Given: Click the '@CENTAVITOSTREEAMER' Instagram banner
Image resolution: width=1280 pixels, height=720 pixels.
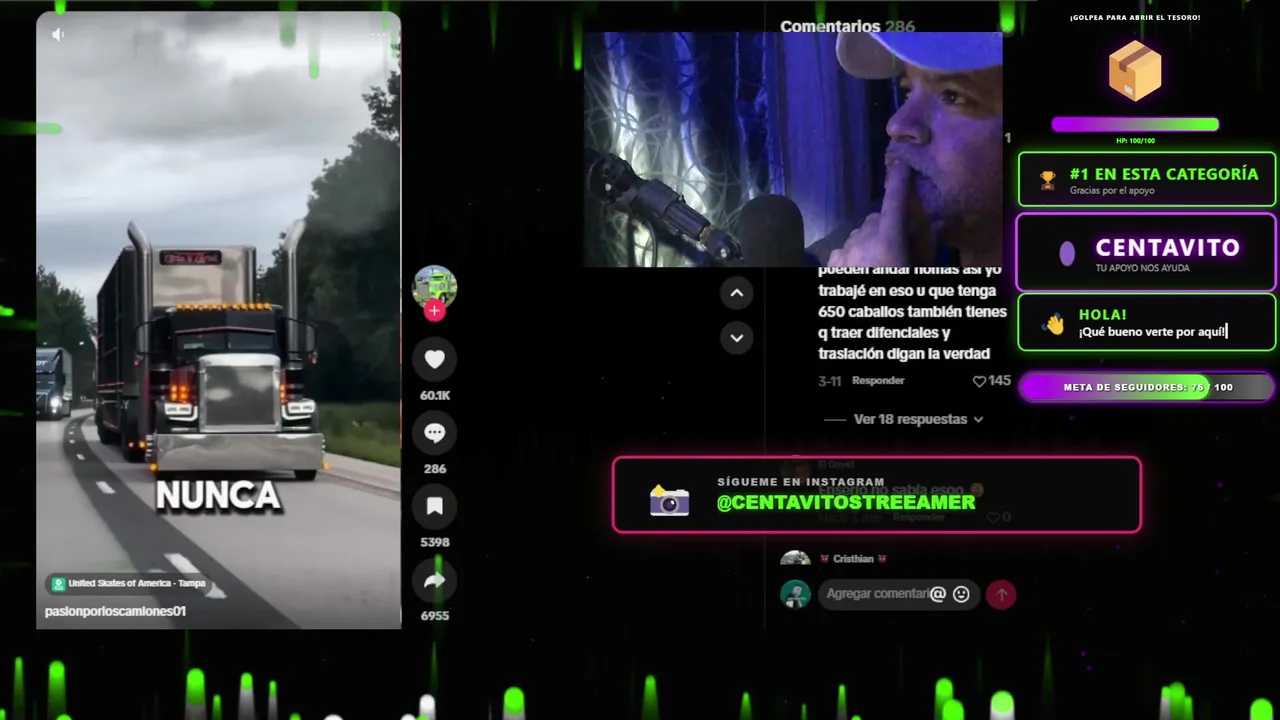Looking at the screenshot, I should coord(877,494).
